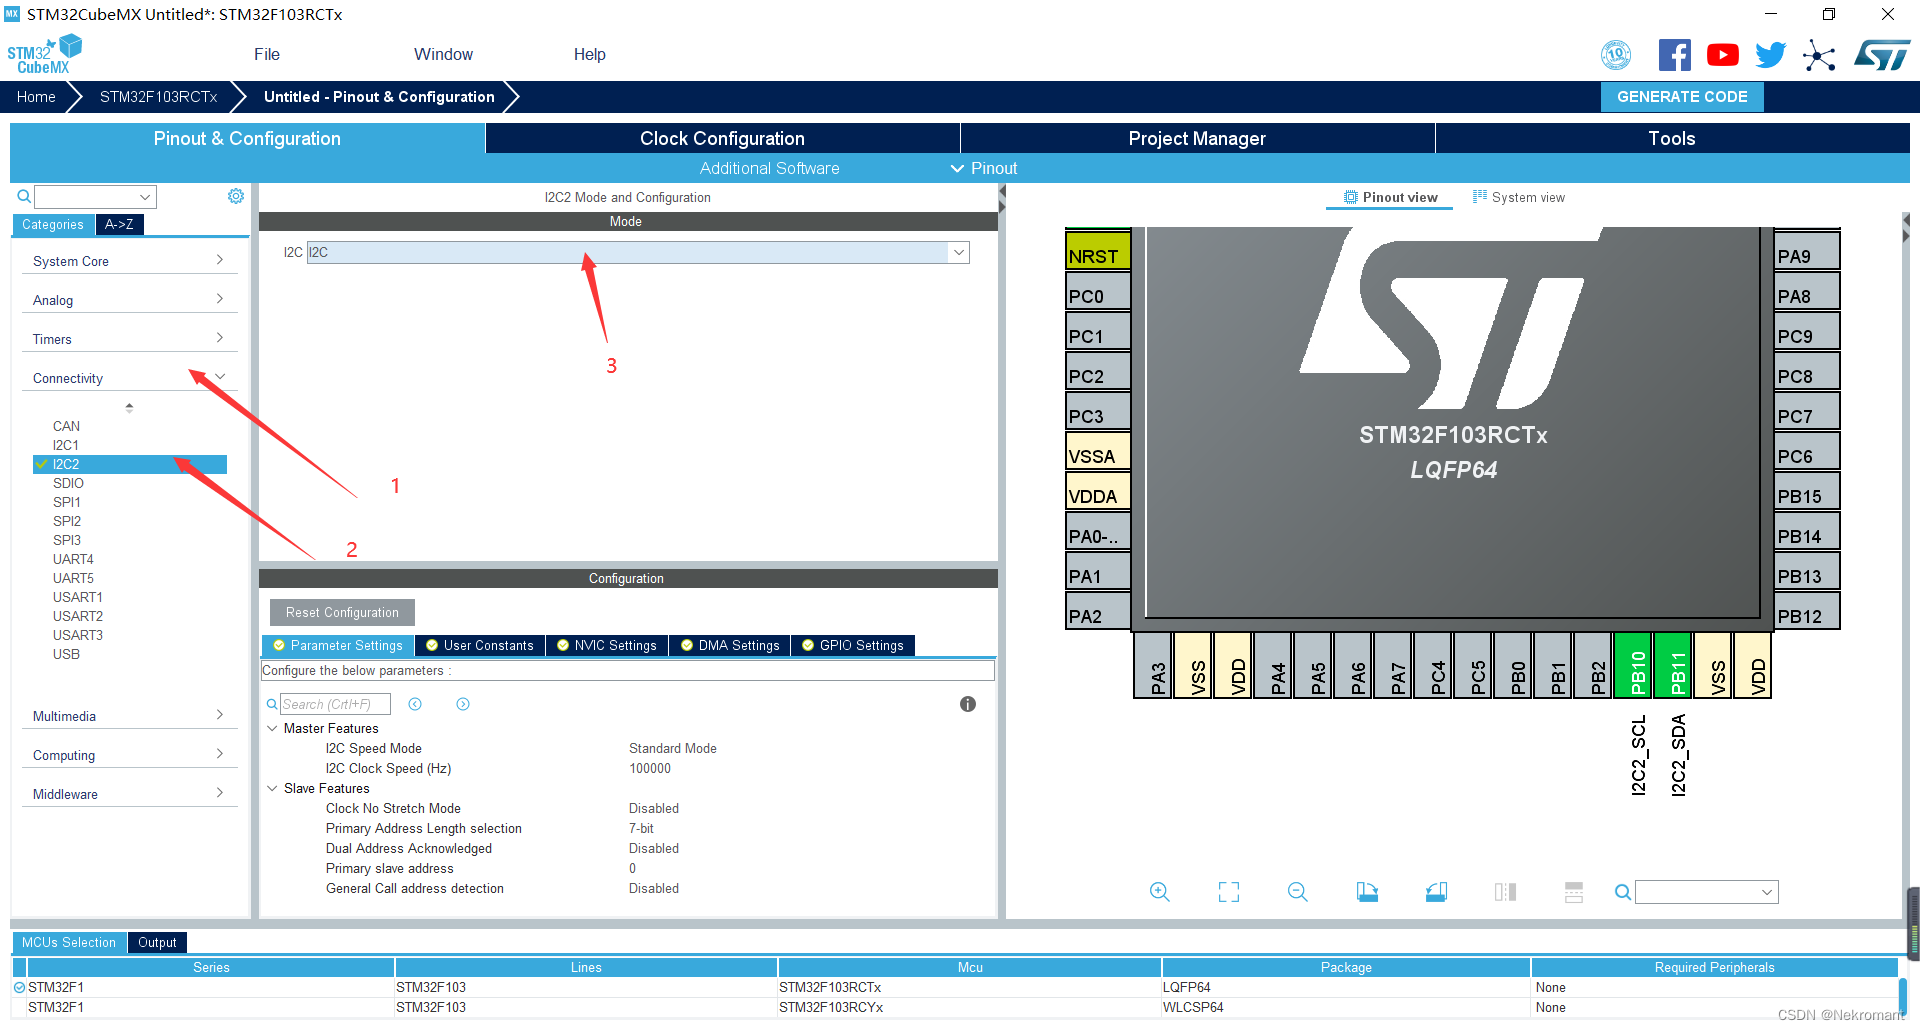The image size is (1920, 1030).
Task: Expand the System Core category
Action: [x=129, y=261]
